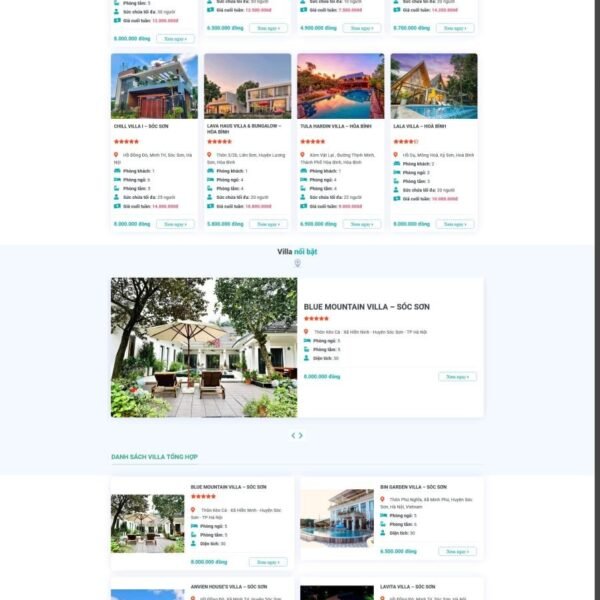Open Tula Hardin Villa pool photo thumbnail
The image size is (600, 600).
pyautogui.click(x=341, y=86)
